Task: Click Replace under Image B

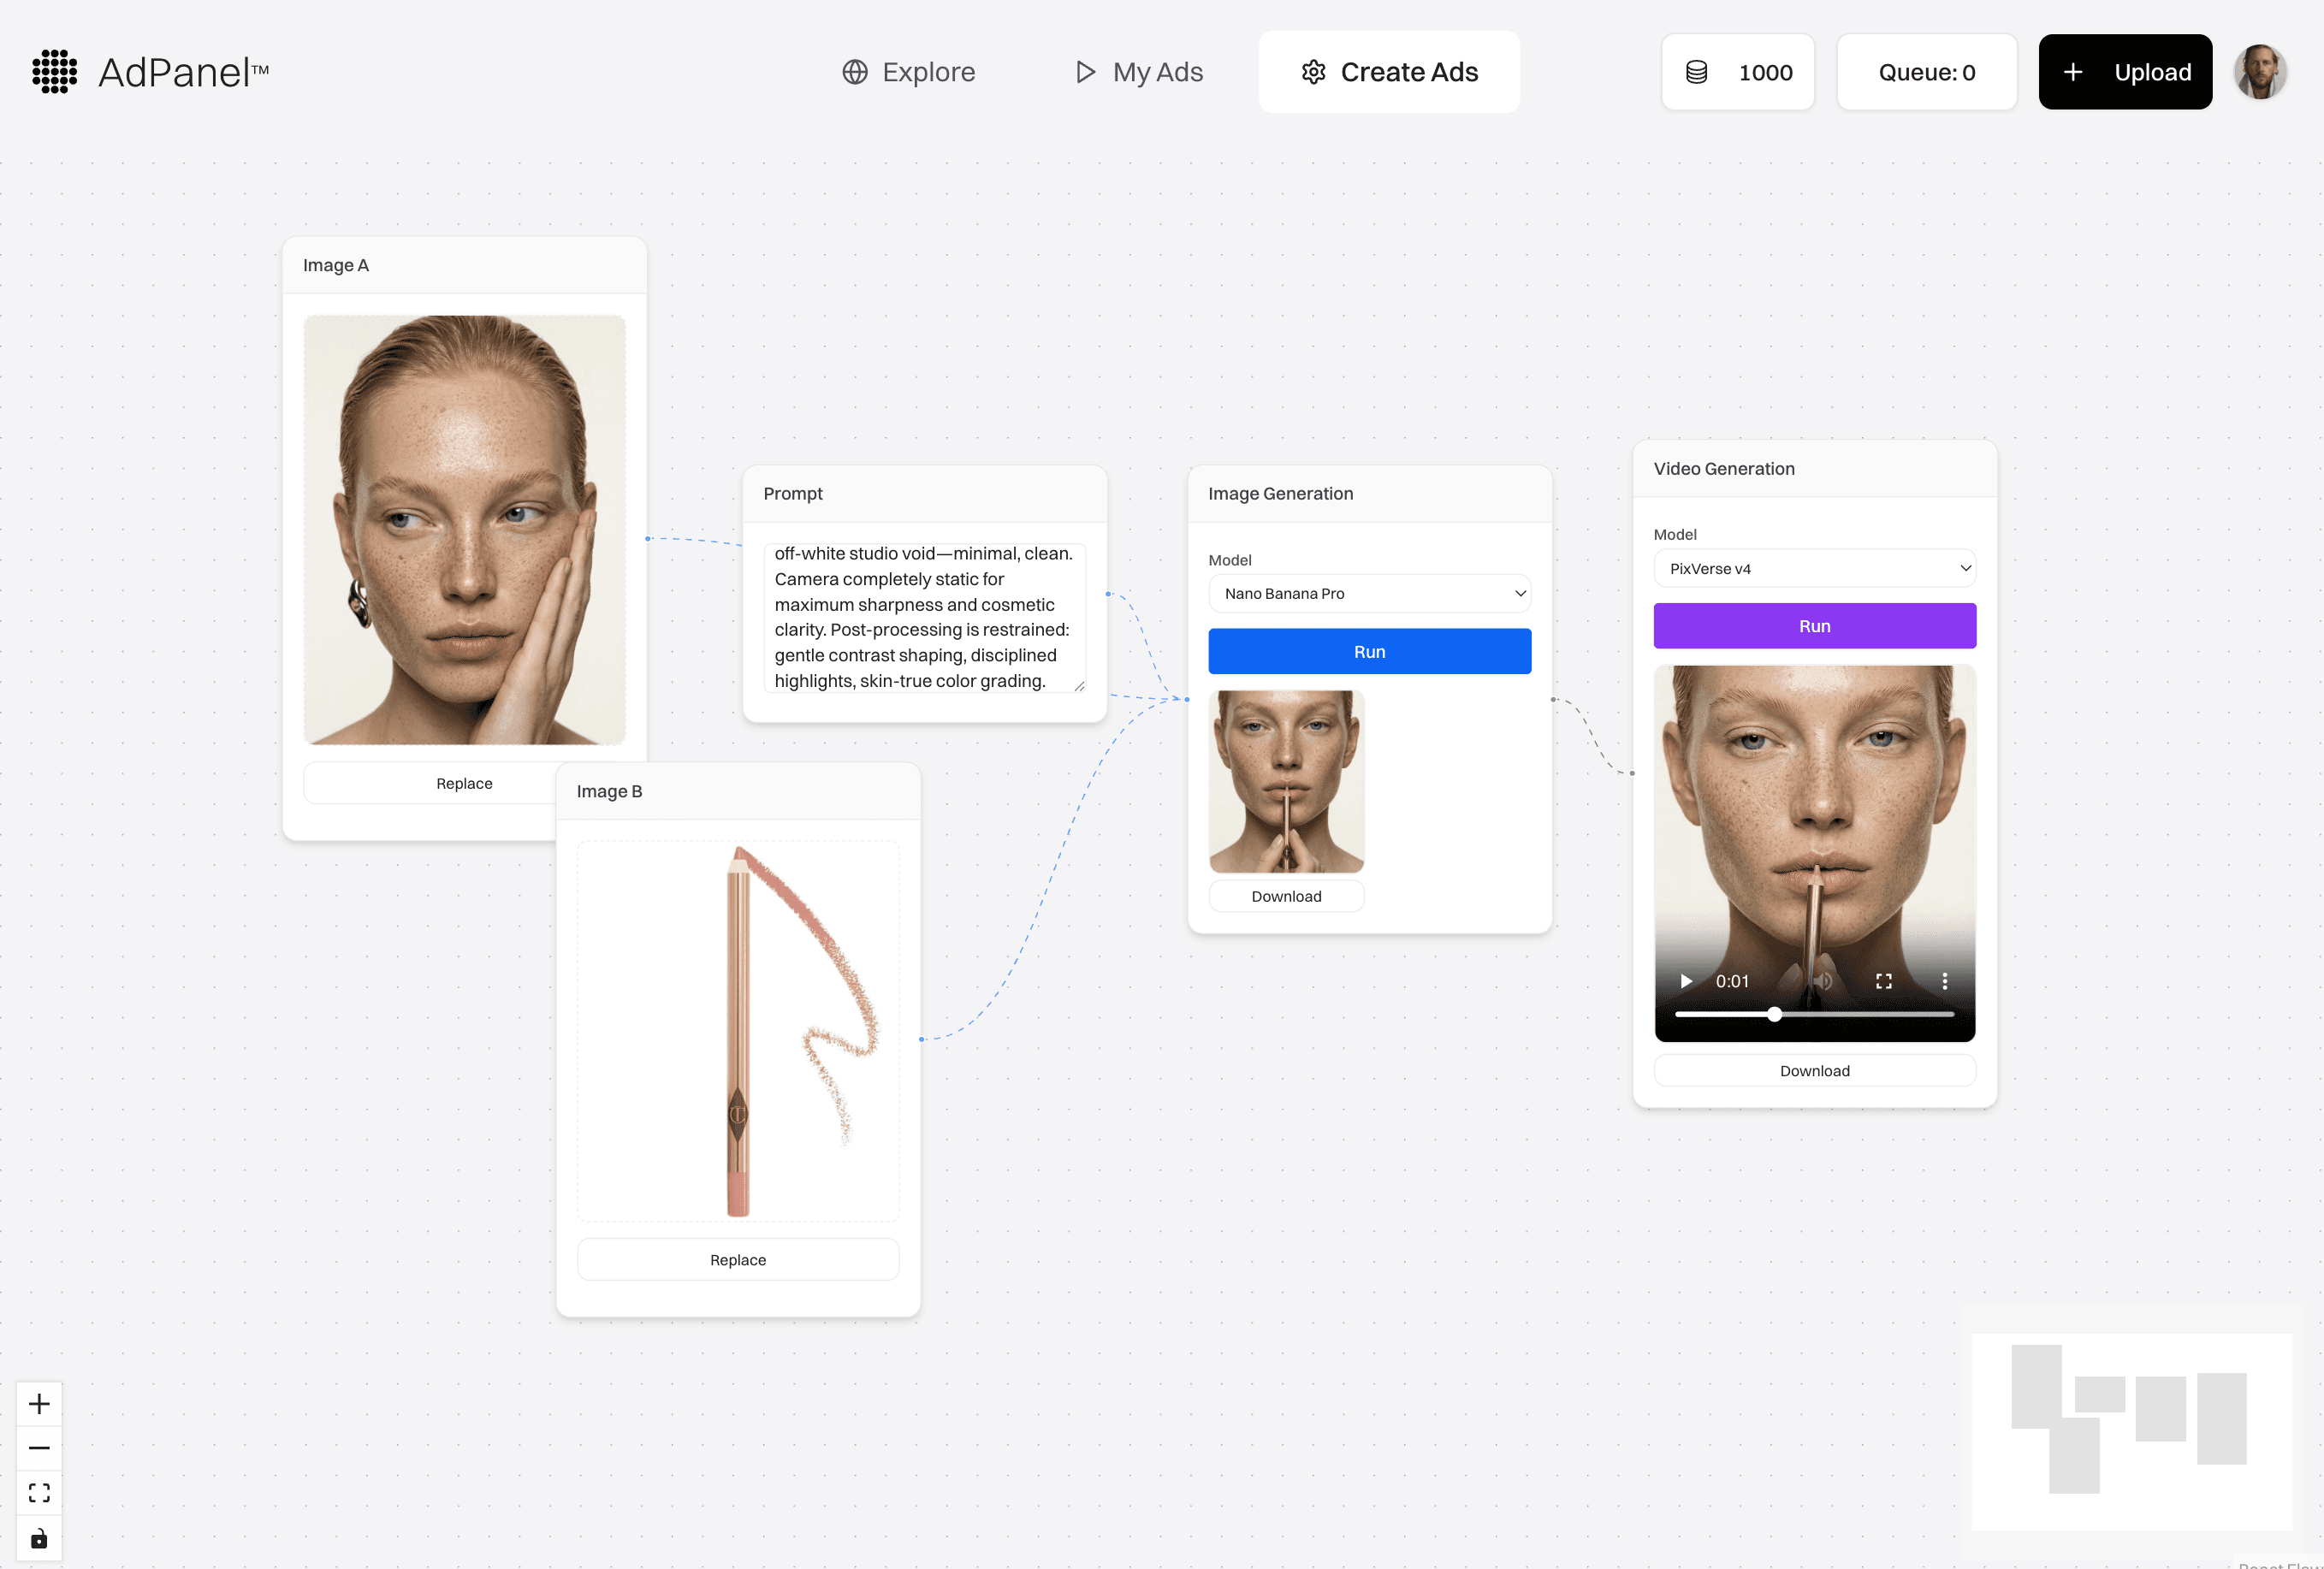Action: coord(738,1260)
